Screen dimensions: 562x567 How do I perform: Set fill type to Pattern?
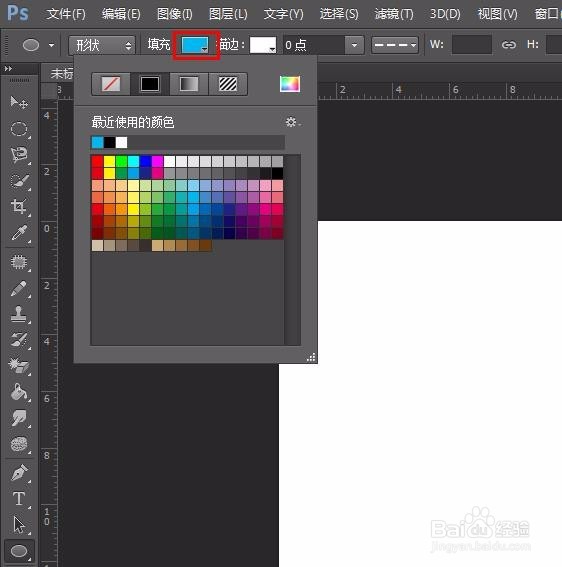click(228, 84)
